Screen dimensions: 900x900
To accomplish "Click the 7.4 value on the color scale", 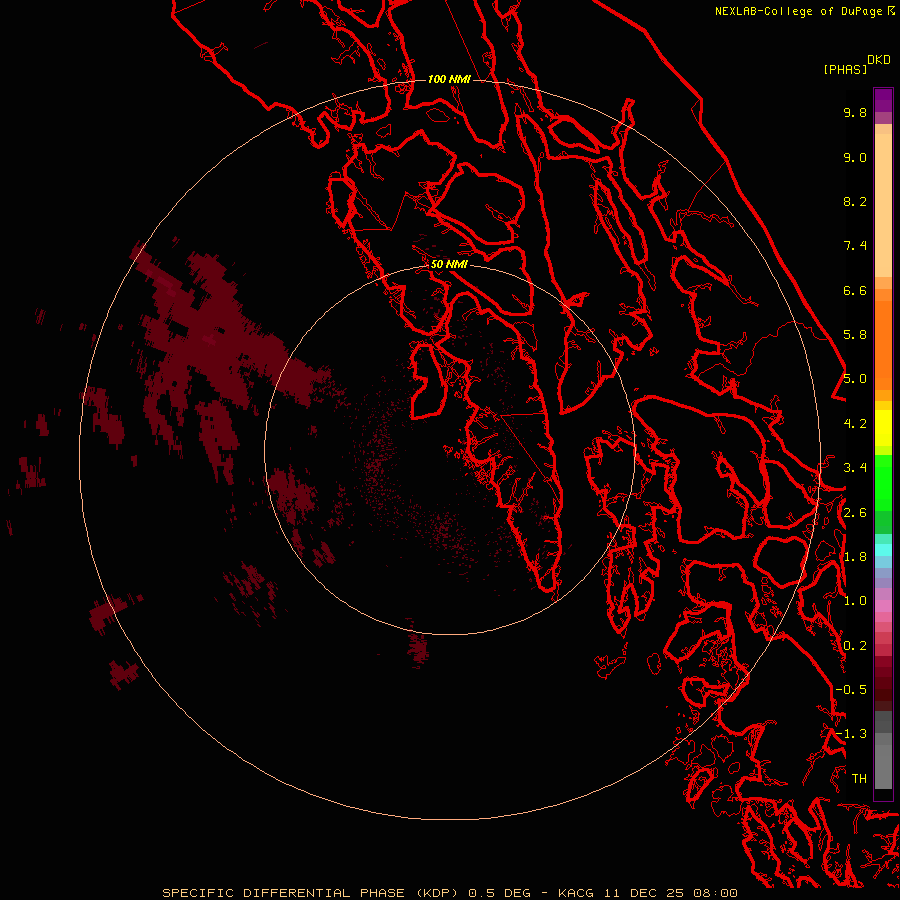I will (x=855, y=246).
